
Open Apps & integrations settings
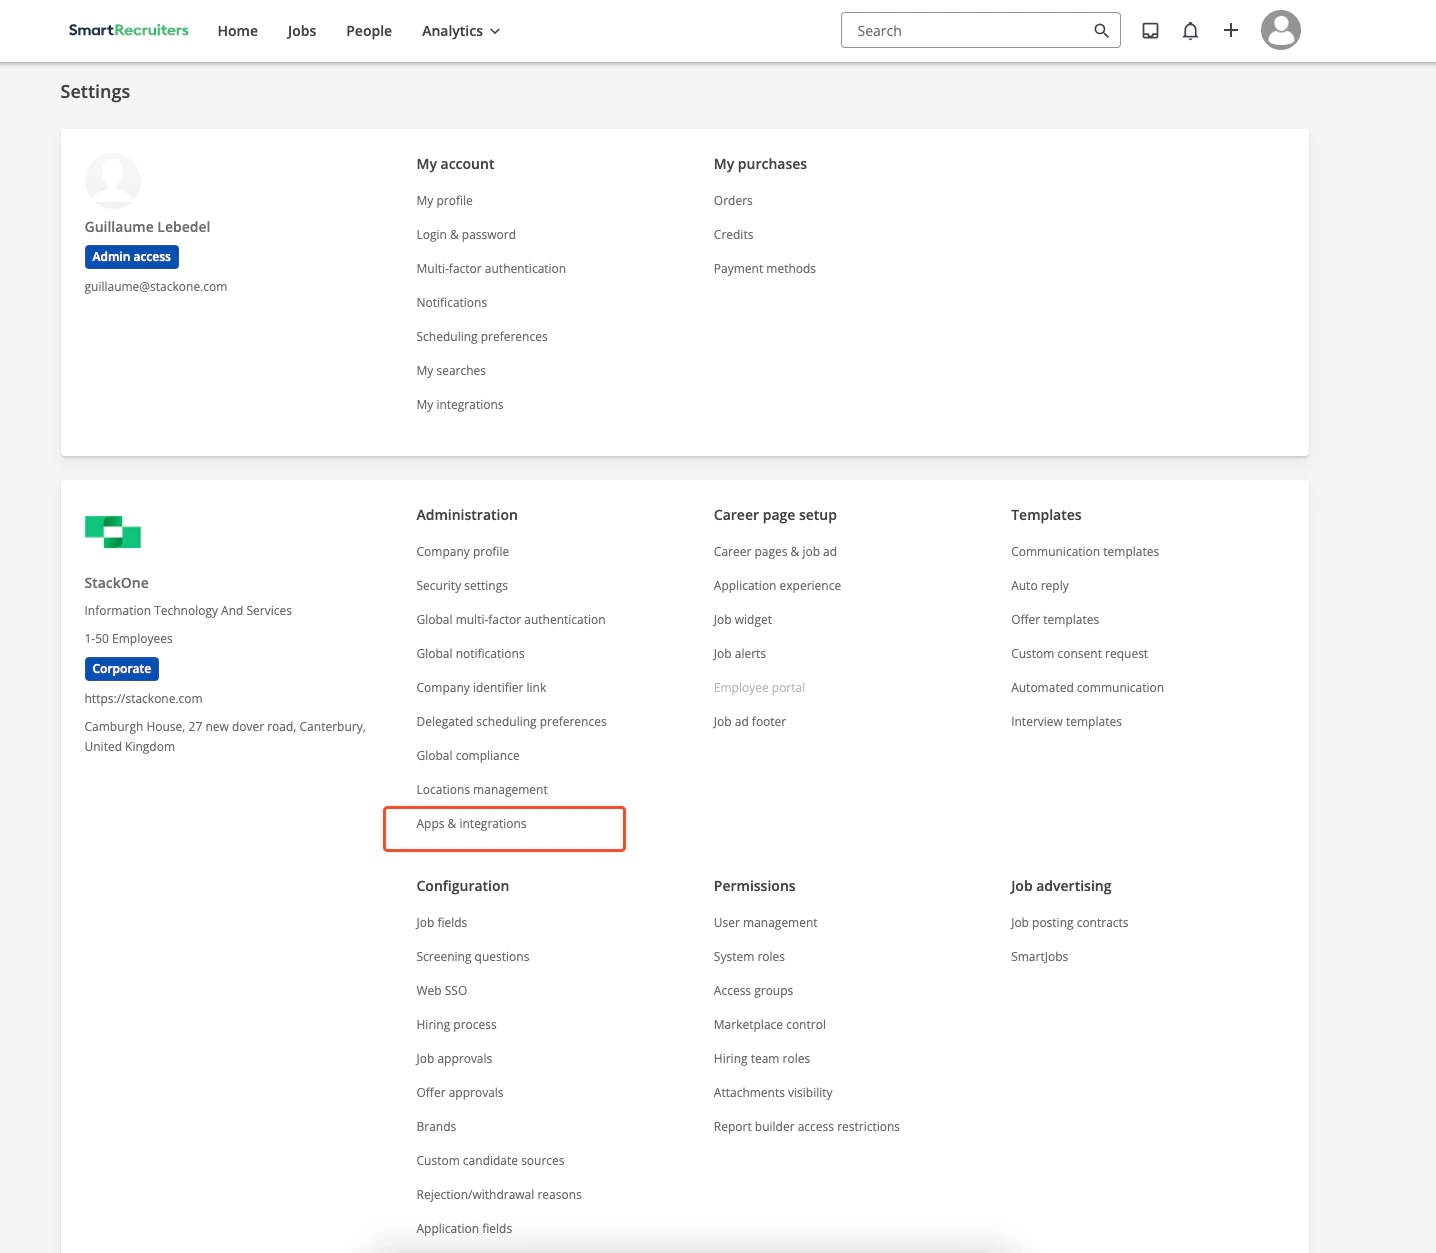pyautogui.click(x=471, y=823)
